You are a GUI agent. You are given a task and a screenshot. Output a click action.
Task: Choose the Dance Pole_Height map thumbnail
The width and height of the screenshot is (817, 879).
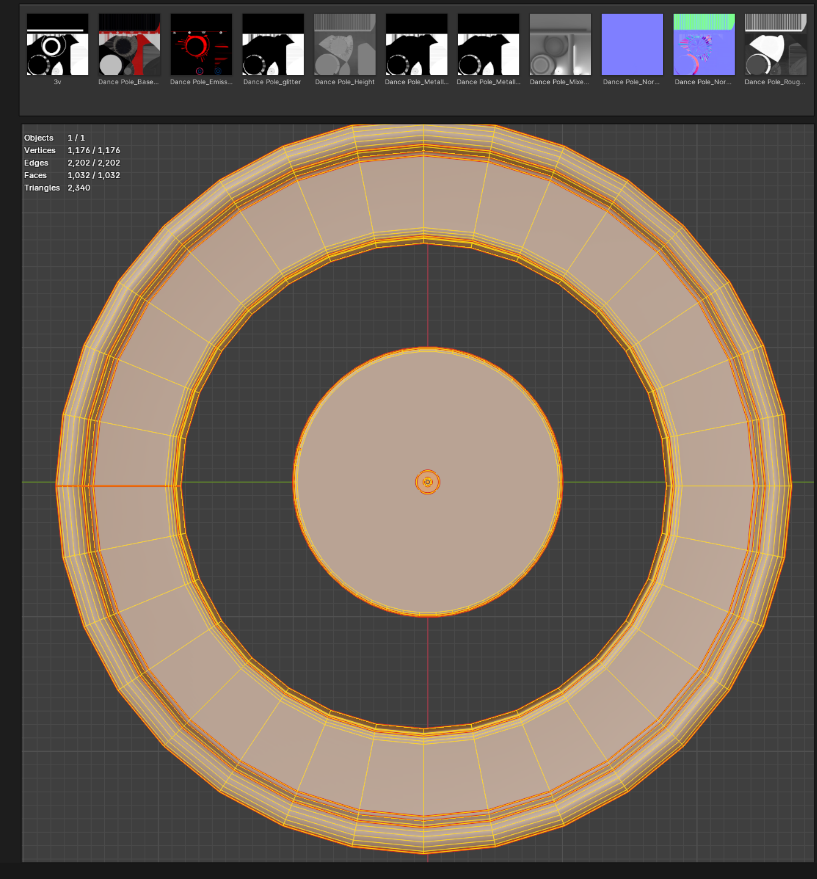(345, 44)
